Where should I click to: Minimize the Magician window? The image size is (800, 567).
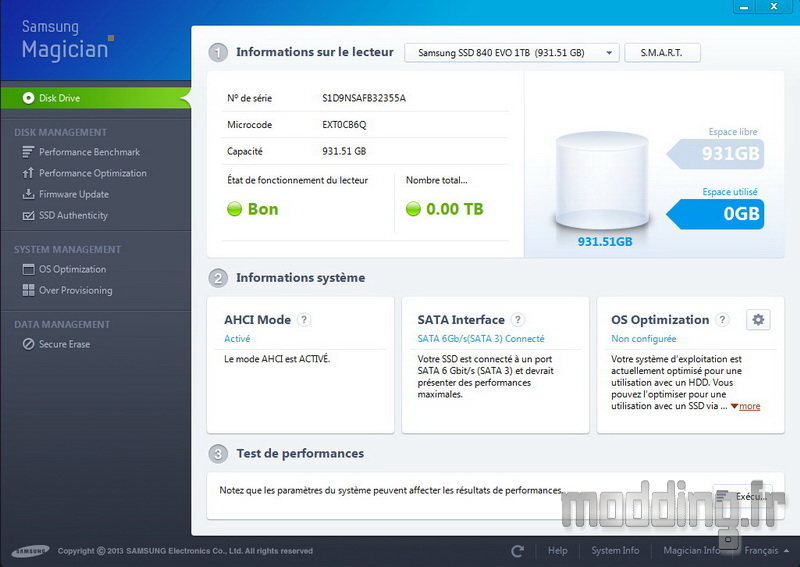pos(744,7)
